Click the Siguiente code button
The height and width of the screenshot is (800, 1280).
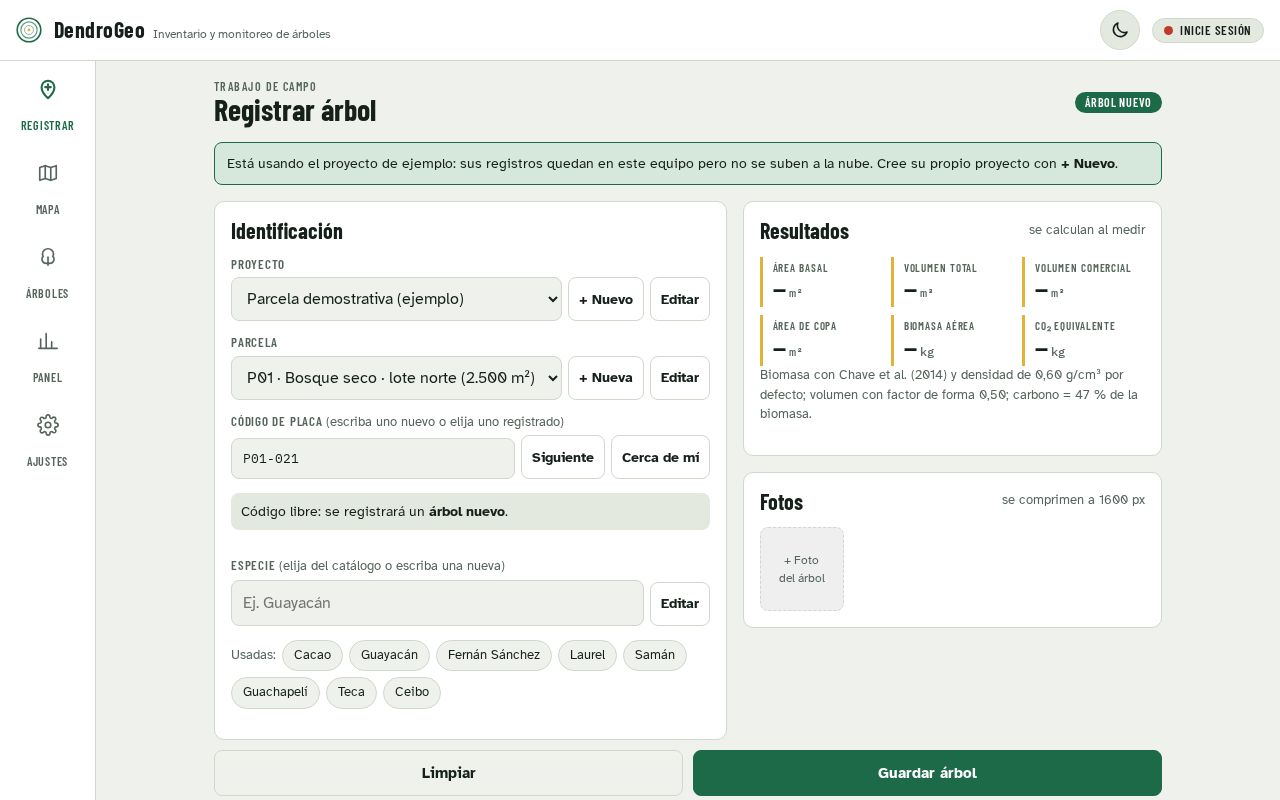[563, 457]
